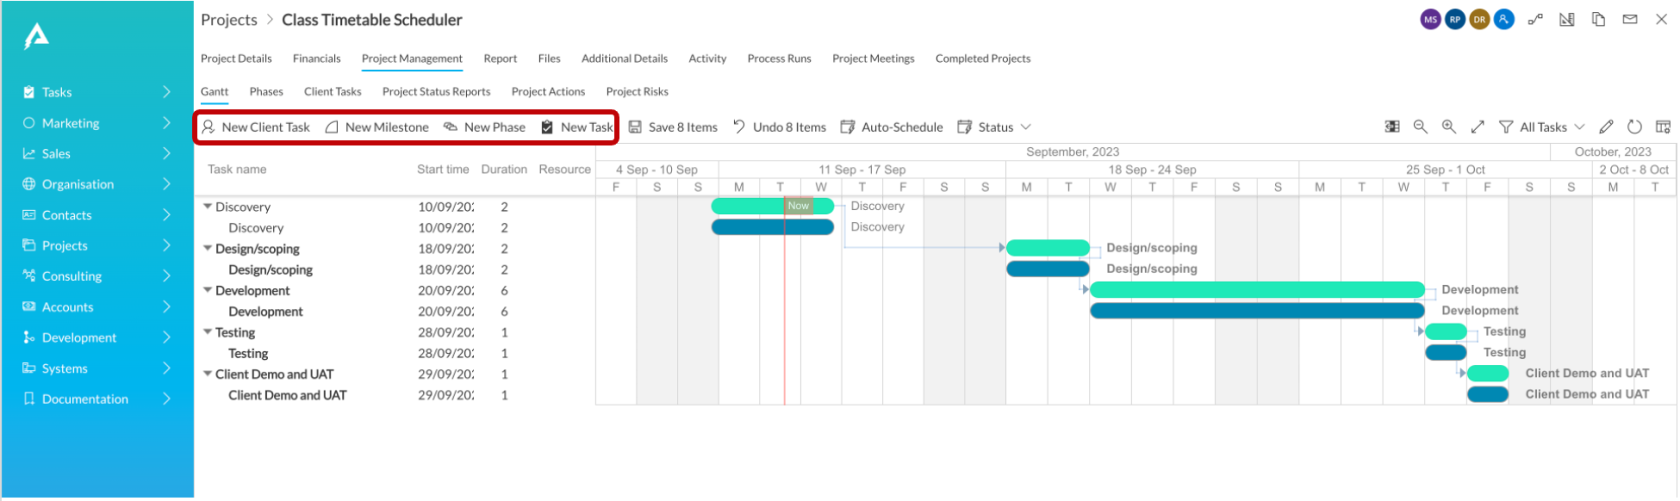Click New Milestone button

(x=377, y=127)
